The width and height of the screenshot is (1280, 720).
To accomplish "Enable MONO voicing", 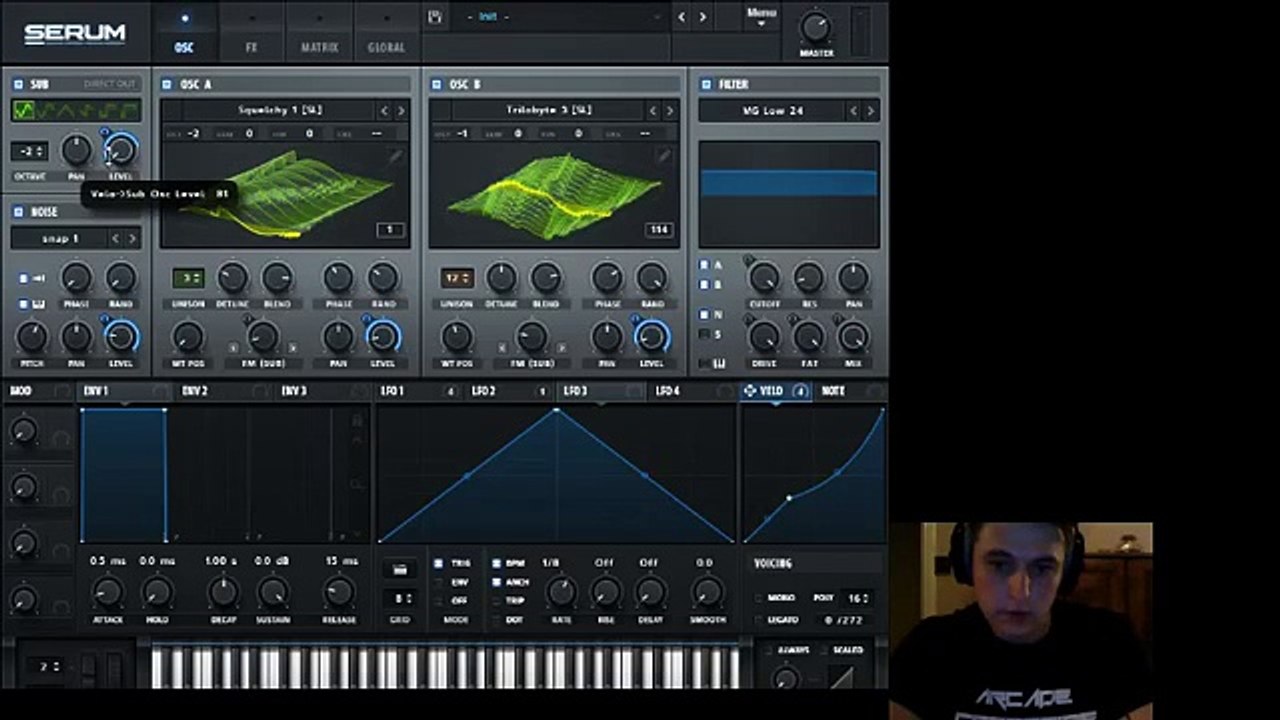I will (760, 598).
